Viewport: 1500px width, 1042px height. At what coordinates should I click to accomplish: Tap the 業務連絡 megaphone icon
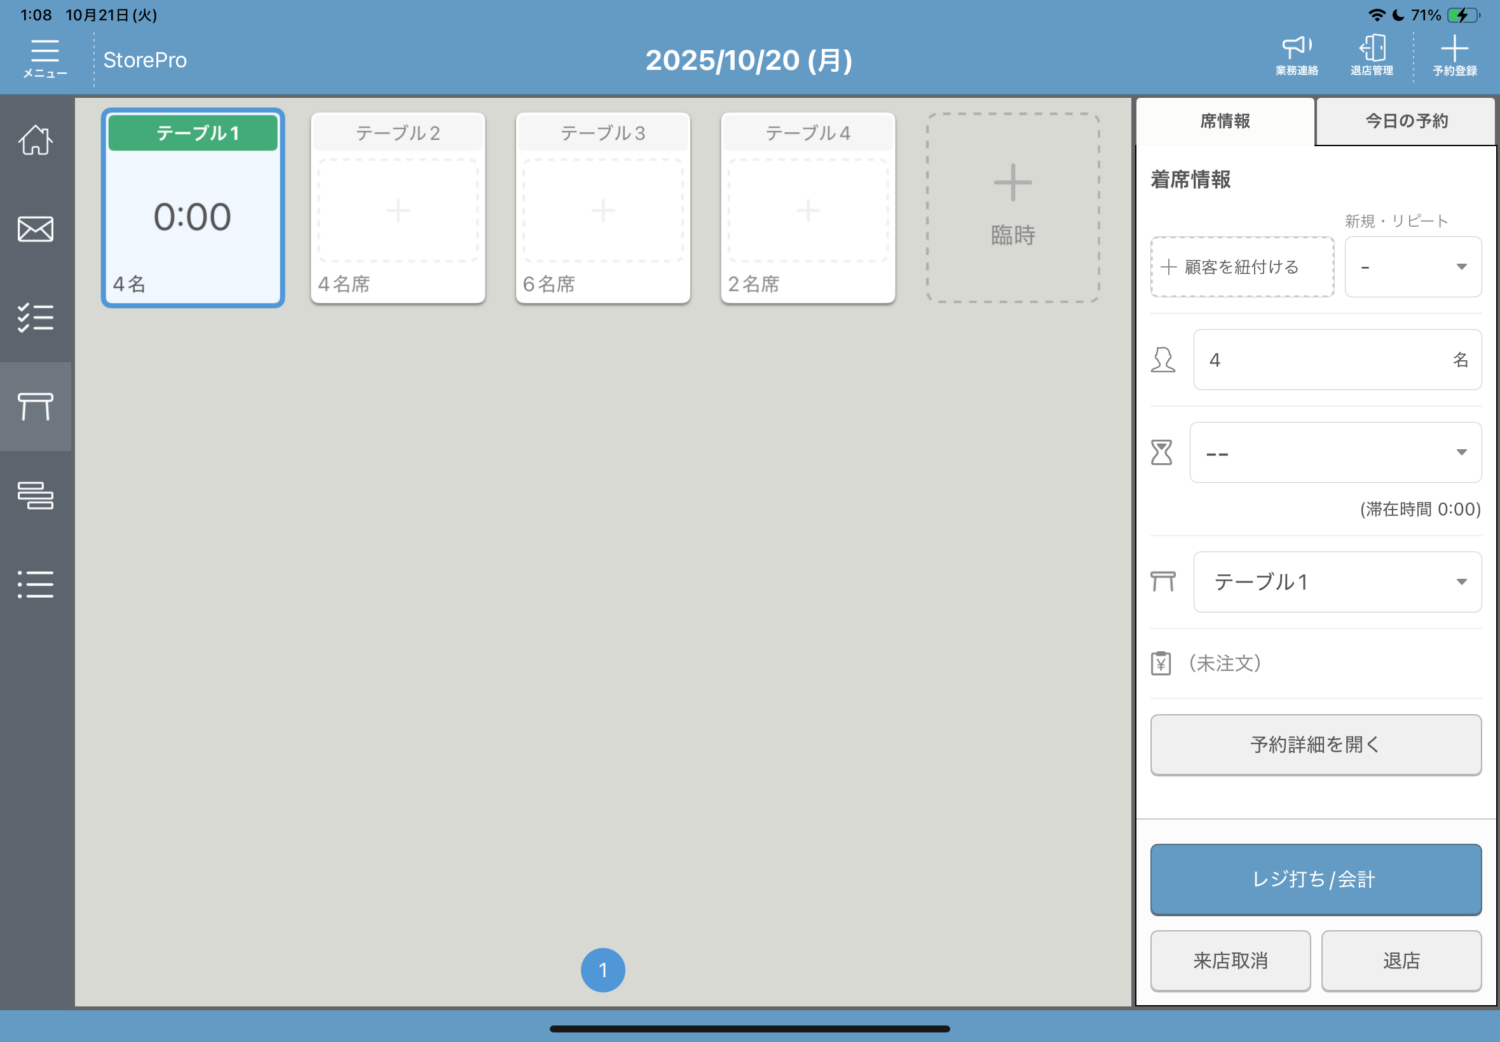pyautogui.click(x=1296, y=55)
